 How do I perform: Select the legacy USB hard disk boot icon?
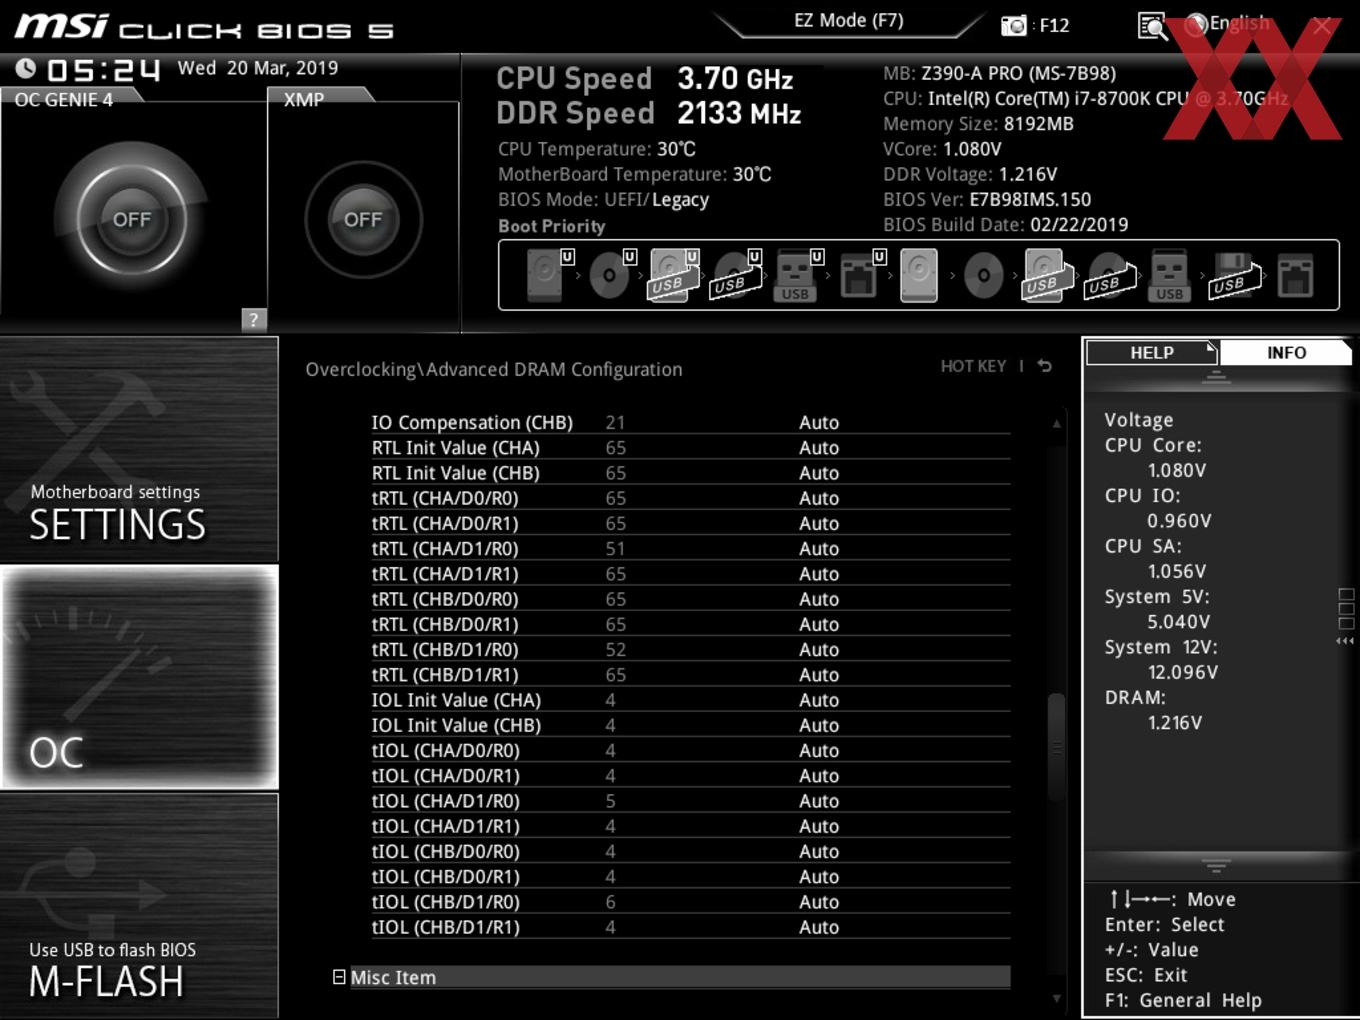(1046, 275)
